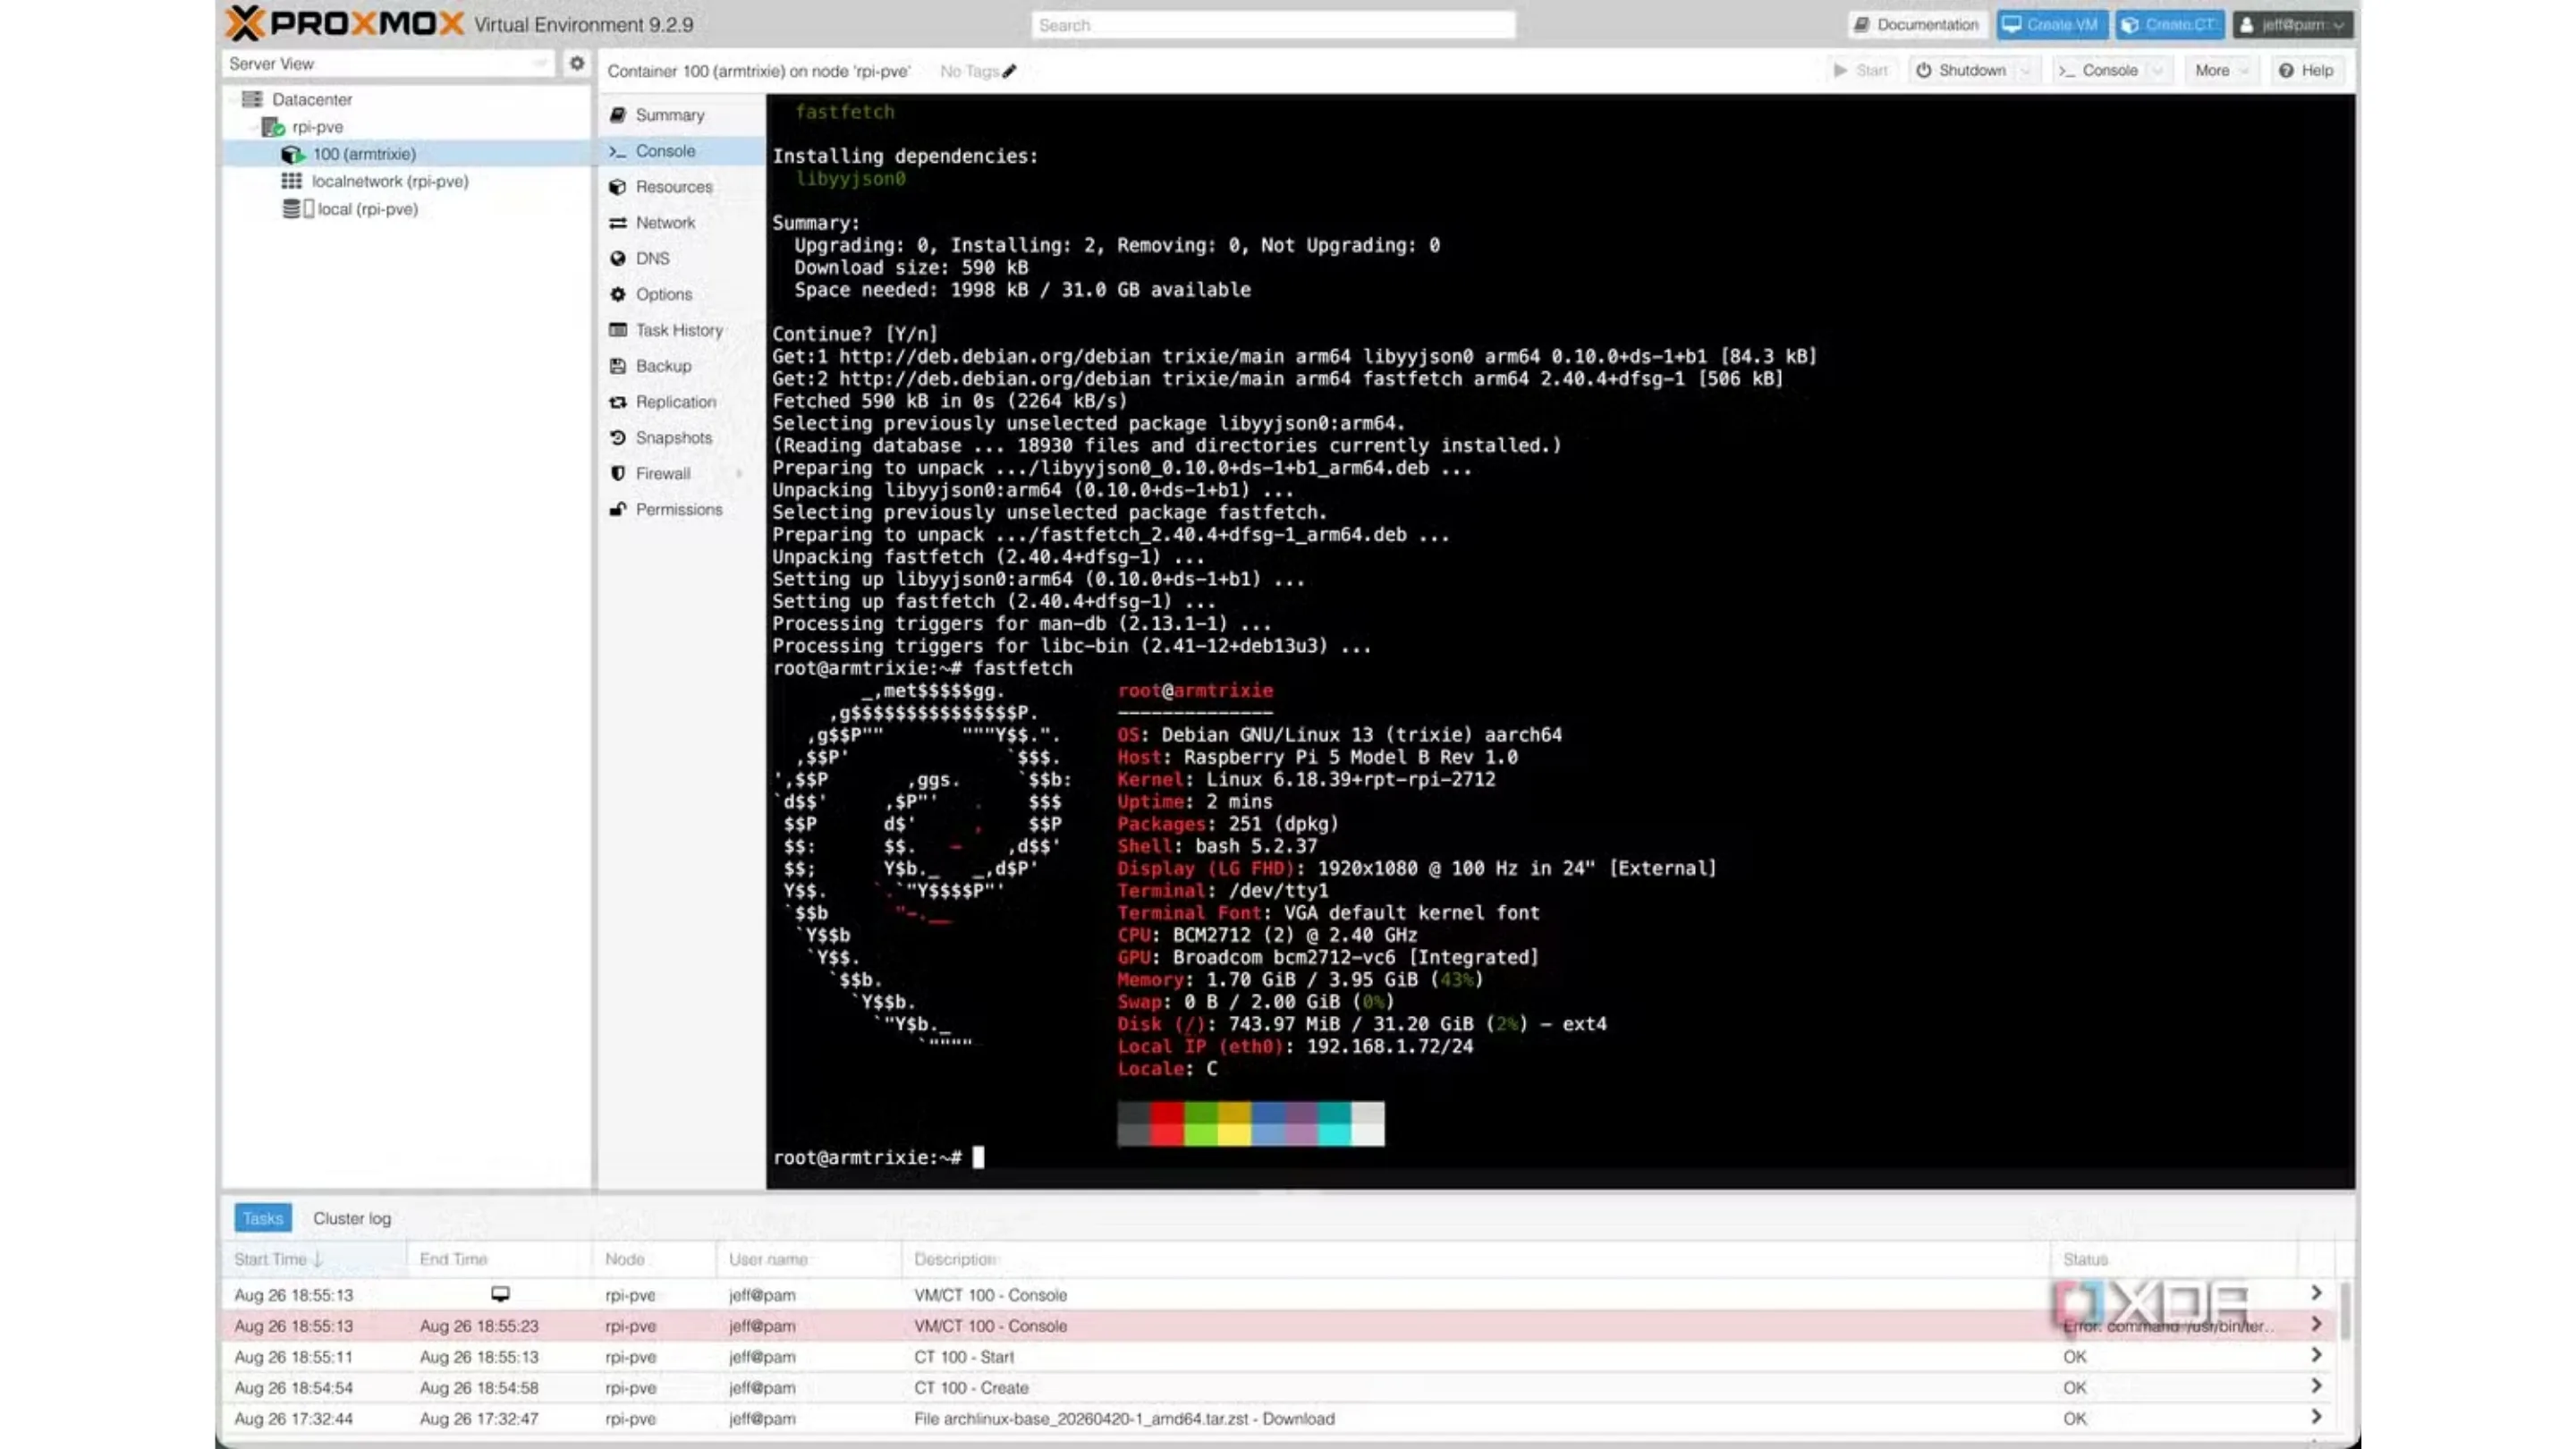Open the Snapshots page
The width and height of the screenshot is (2576, 1449).
click(x=682, y=438)
